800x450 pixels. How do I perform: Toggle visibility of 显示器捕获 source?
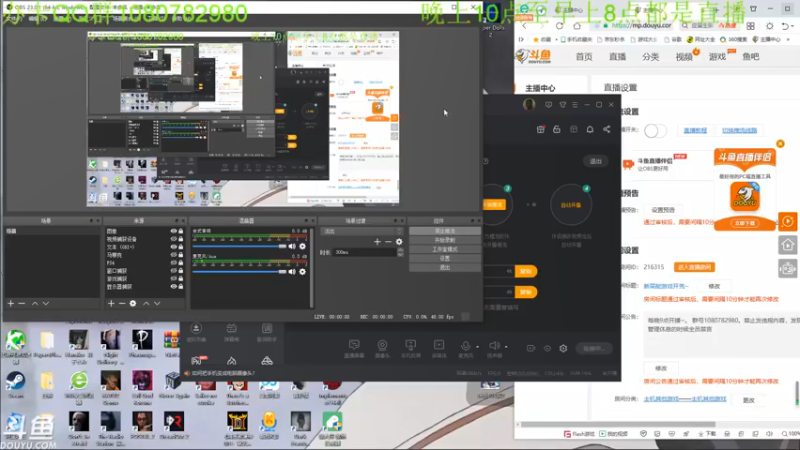pyautogui.click(x=173, y=286)
